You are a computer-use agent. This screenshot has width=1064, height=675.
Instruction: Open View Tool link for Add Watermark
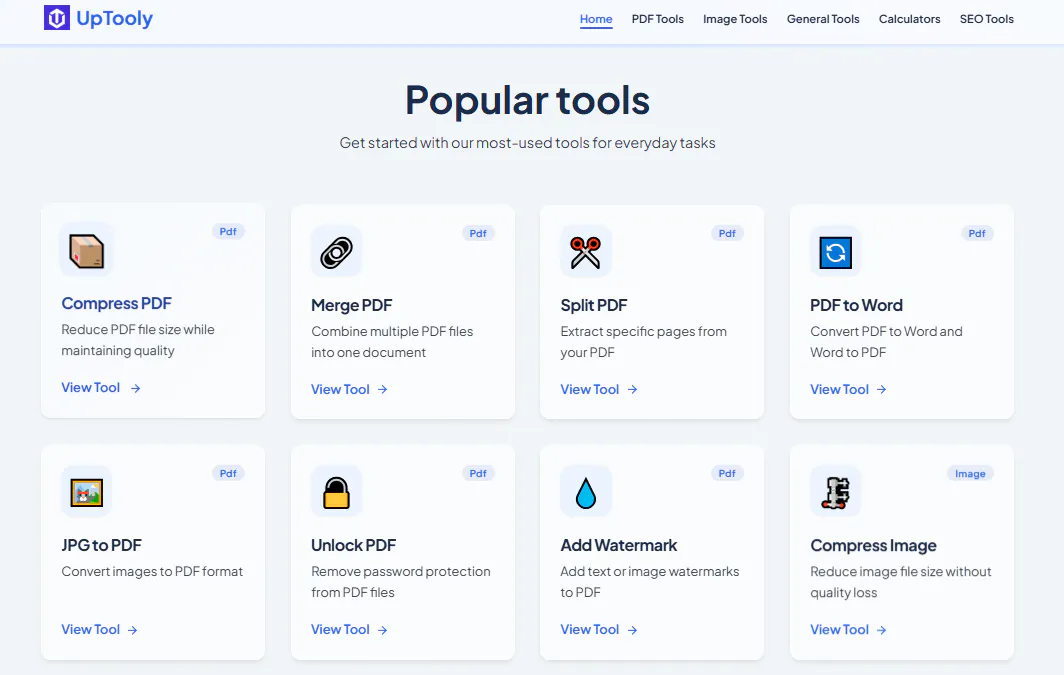pyautogui.click(x=599, y=630)
